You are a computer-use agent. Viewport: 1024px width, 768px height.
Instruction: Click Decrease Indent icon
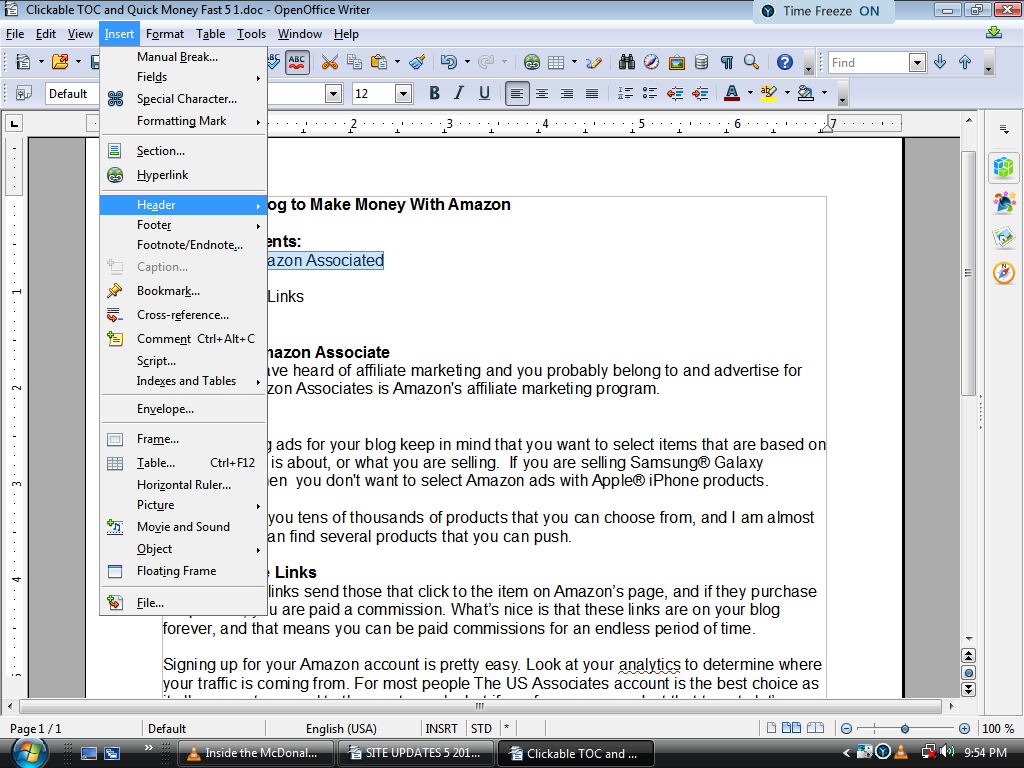click(675, 93)
